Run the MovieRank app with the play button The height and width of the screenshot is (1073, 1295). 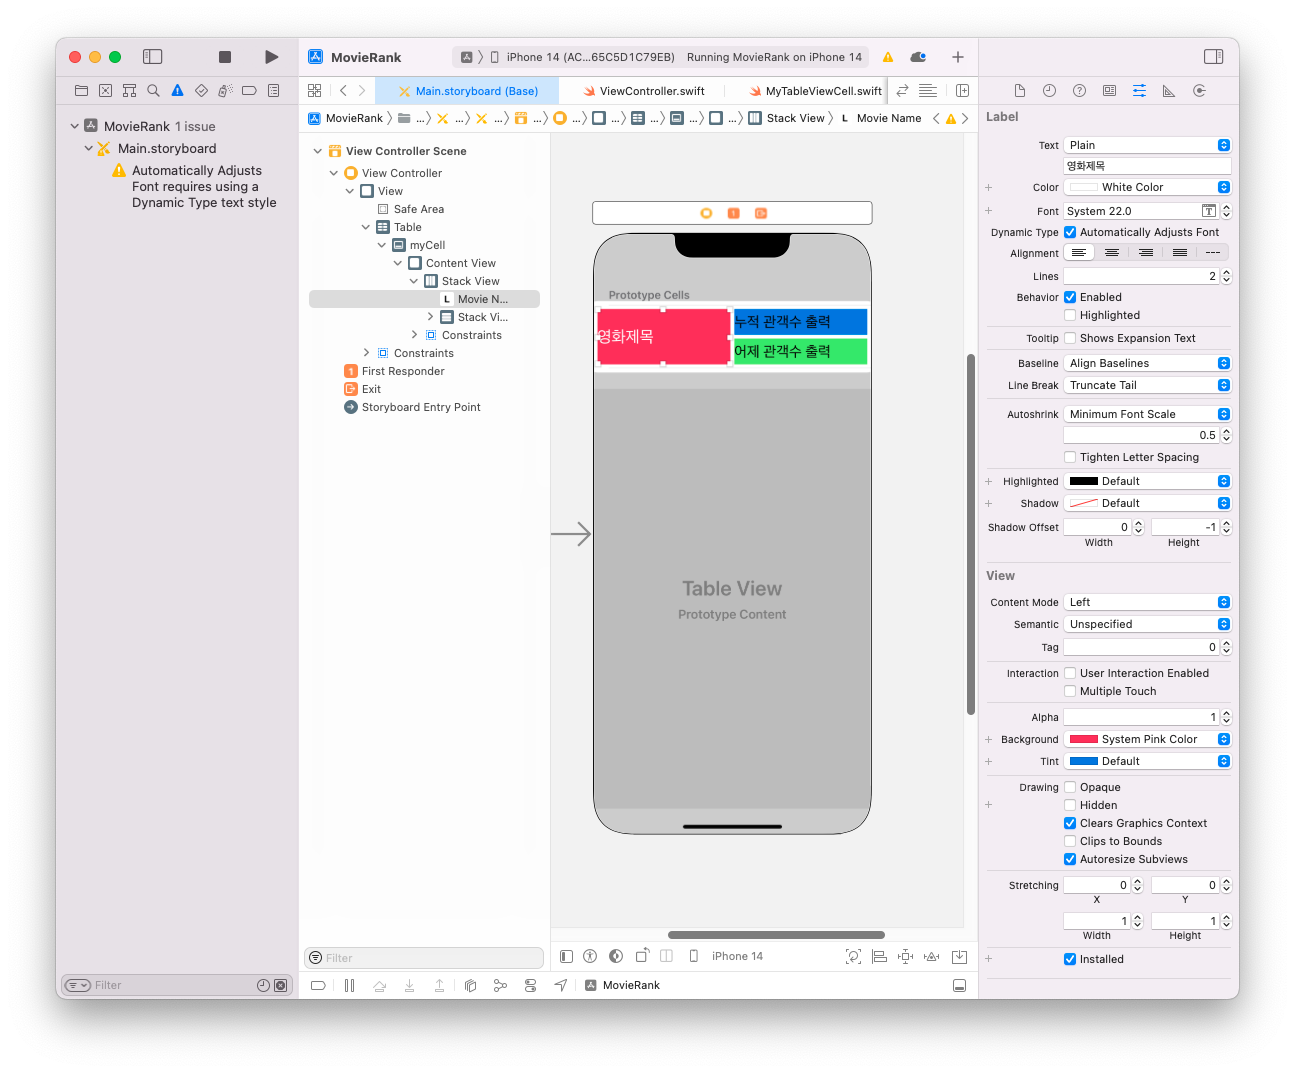click(271, 57)
